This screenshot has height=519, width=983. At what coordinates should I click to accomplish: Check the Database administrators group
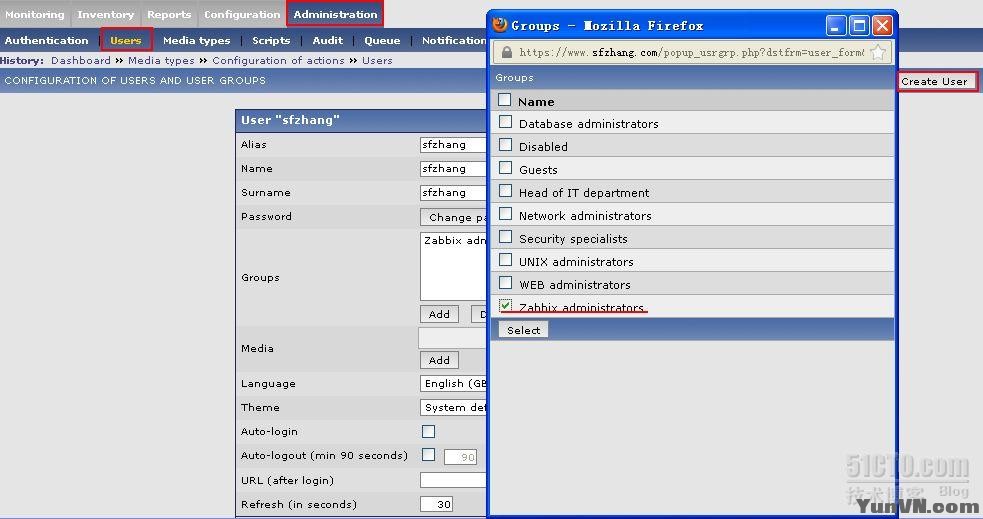[505, 122]
